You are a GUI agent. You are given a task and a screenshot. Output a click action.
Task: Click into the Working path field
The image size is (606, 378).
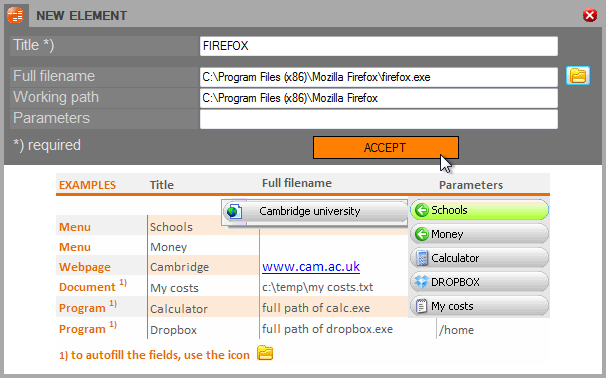379,98
